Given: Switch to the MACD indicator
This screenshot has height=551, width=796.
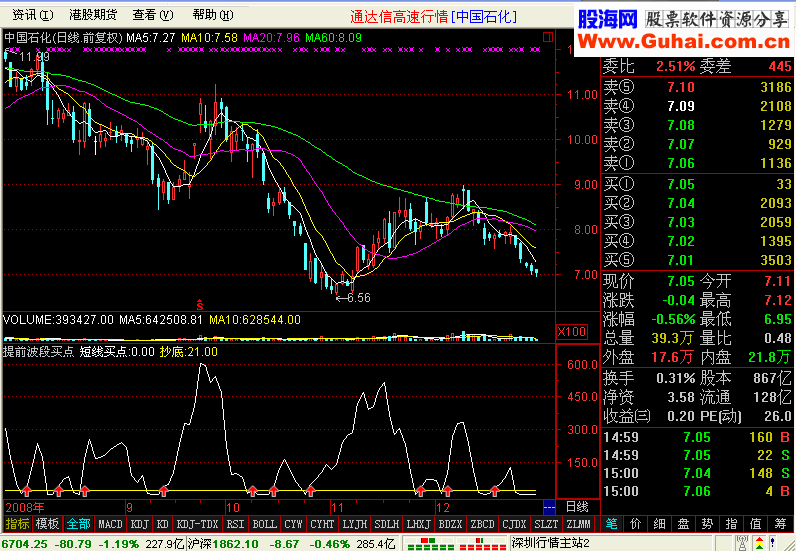Looking at the screenshot, I should 110,524.
